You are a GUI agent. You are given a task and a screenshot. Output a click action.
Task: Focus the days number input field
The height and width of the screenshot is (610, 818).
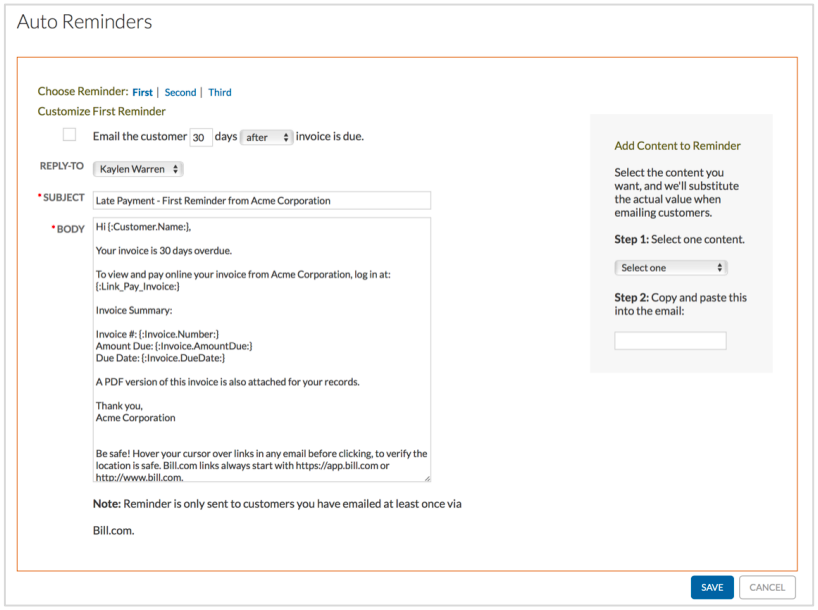coord(201,137)
